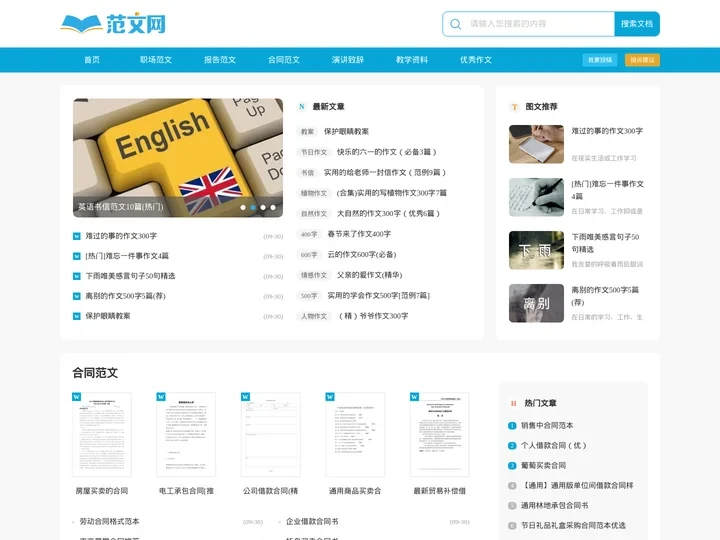
Task: Open 快乐的六一的作文（必备3篇）
Action: point(387,152)
